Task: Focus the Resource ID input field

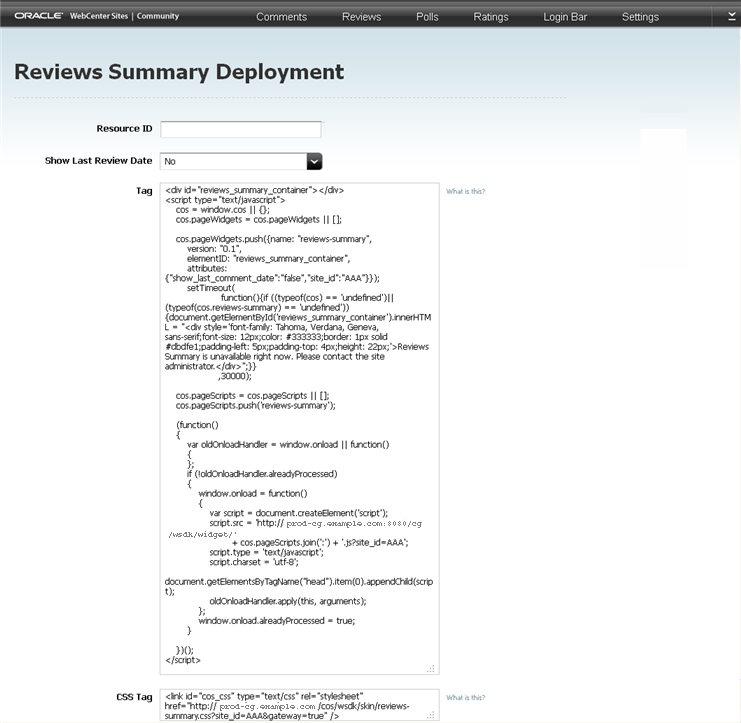Action: (241, 129)
